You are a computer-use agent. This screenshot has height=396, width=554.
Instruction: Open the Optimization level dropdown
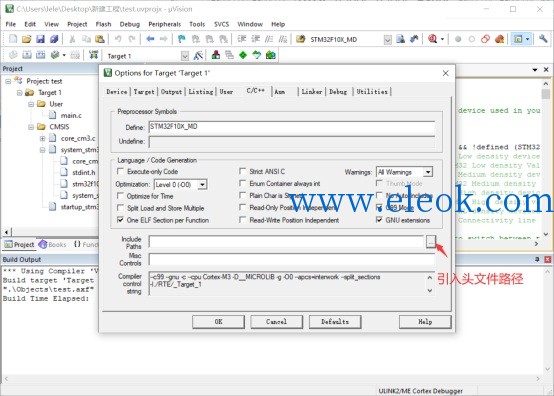202,184
